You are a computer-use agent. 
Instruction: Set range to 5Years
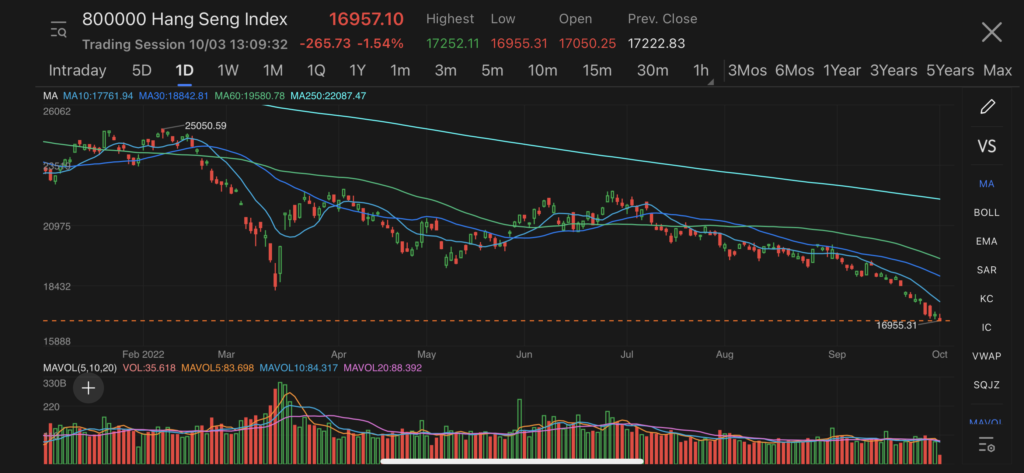click(950, 71)
